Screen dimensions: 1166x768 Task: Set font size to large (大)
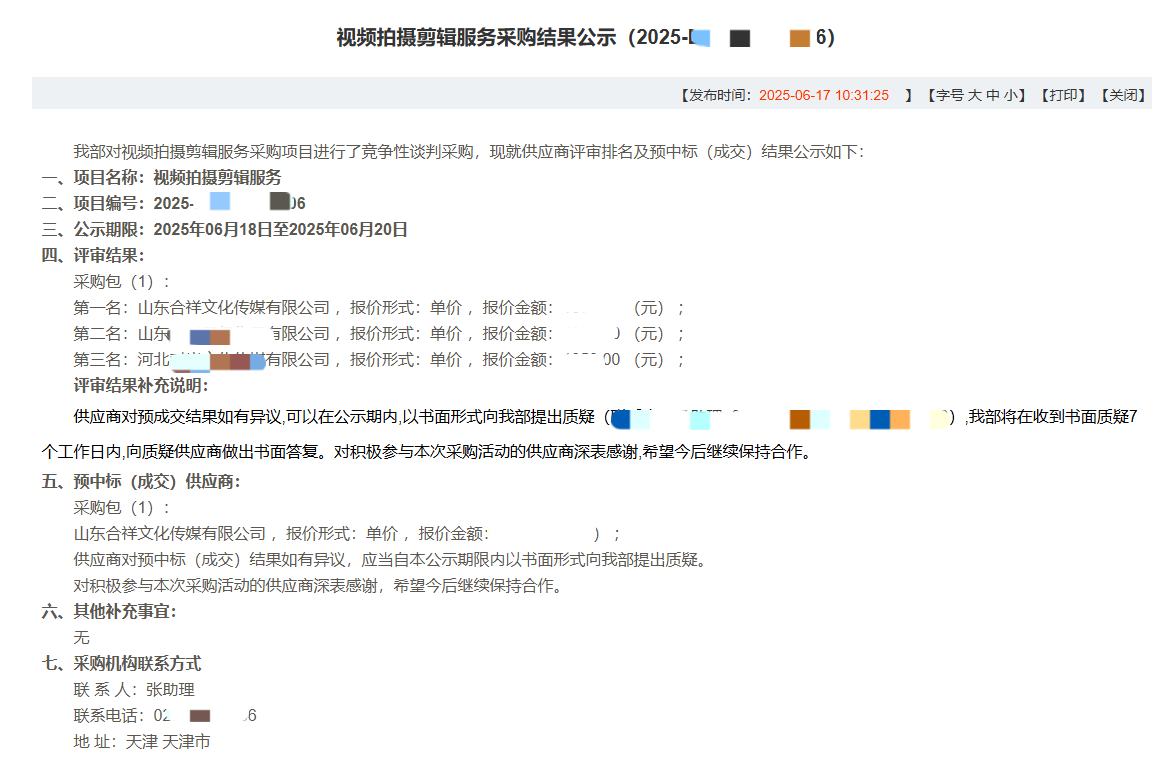(x=975, y=95)
